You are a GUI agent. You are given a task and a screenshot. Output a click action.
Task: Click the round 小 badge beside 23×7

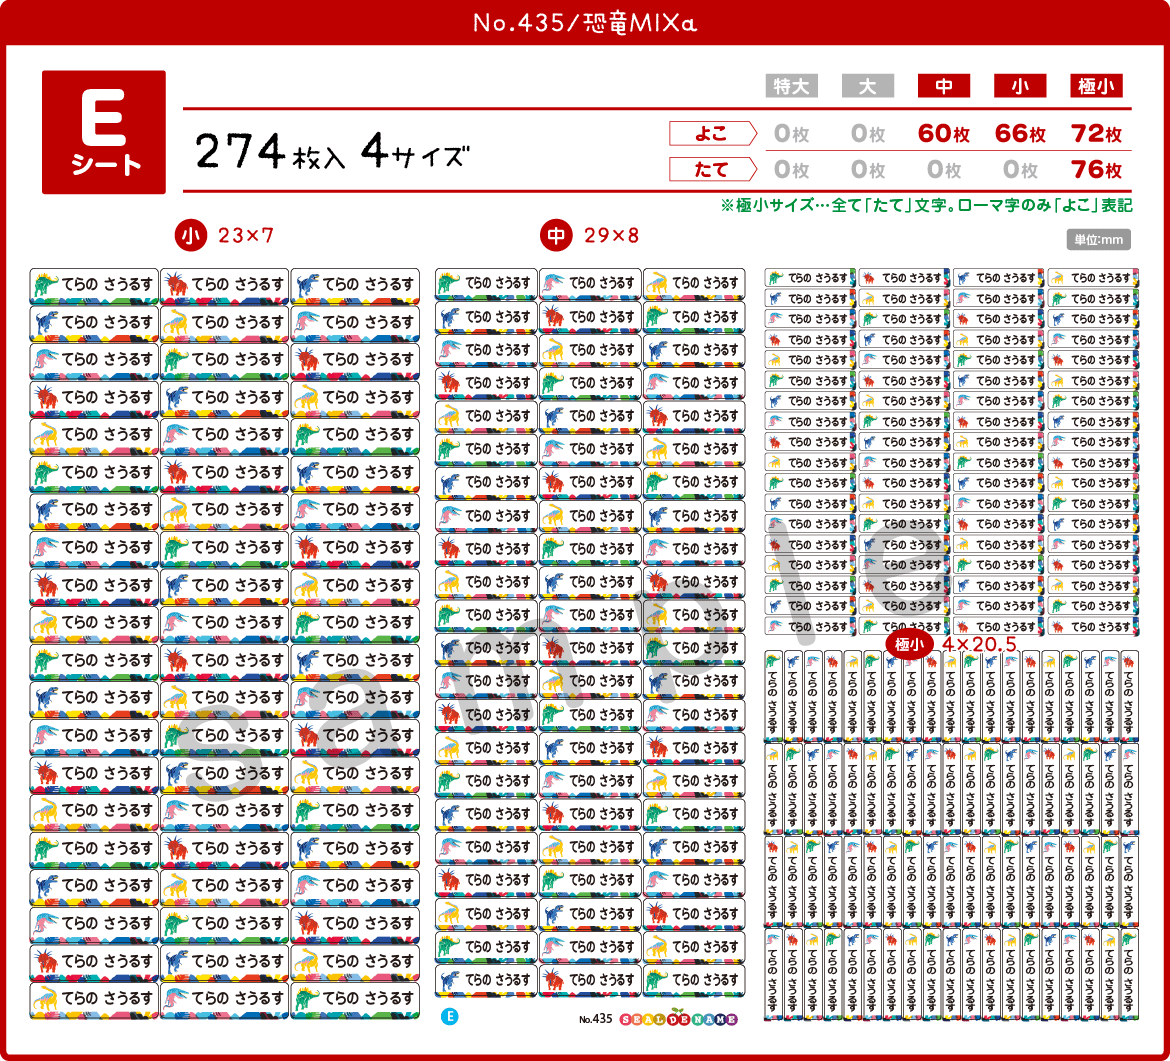190,236
